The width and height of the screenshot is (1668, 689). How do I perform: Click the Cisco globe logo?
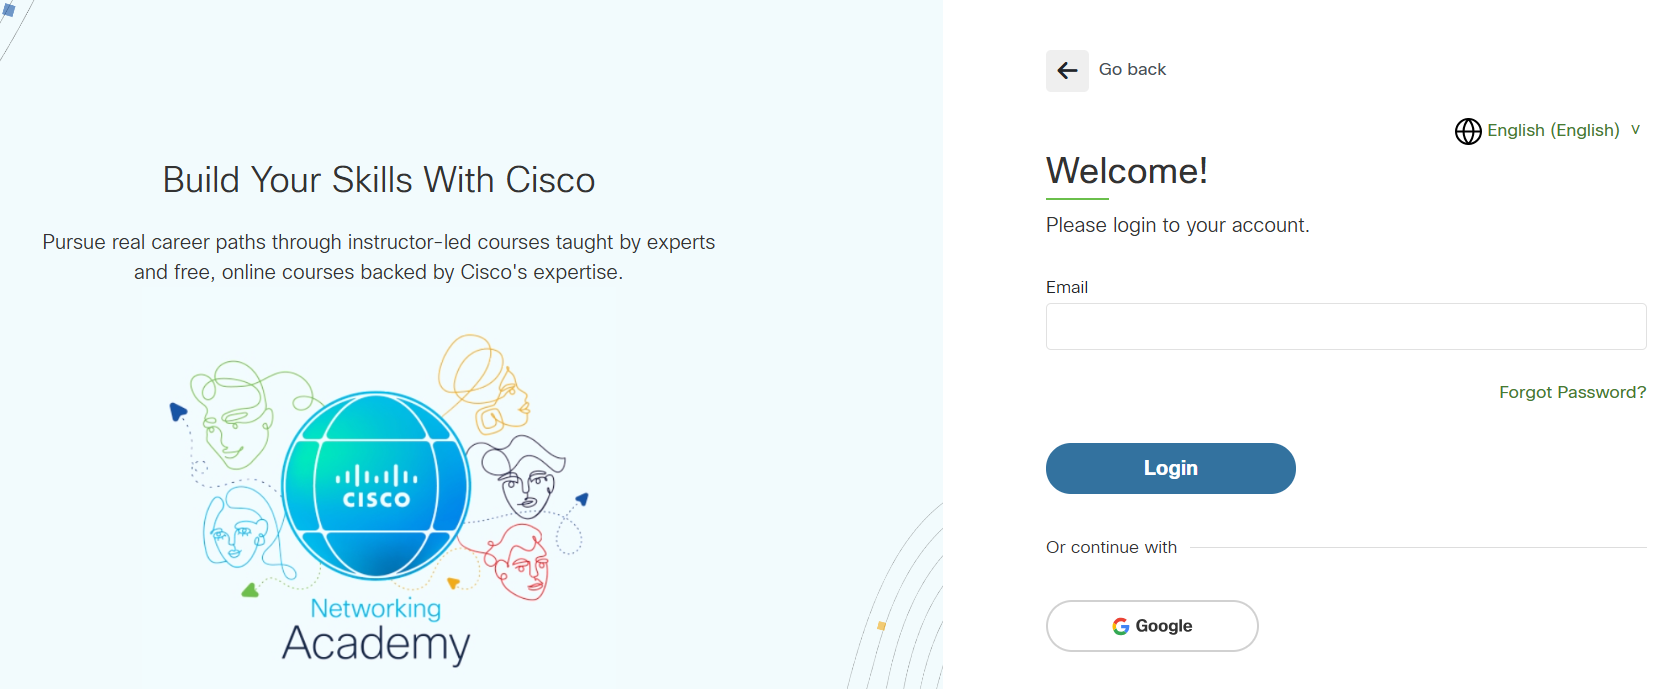point(376,486)
